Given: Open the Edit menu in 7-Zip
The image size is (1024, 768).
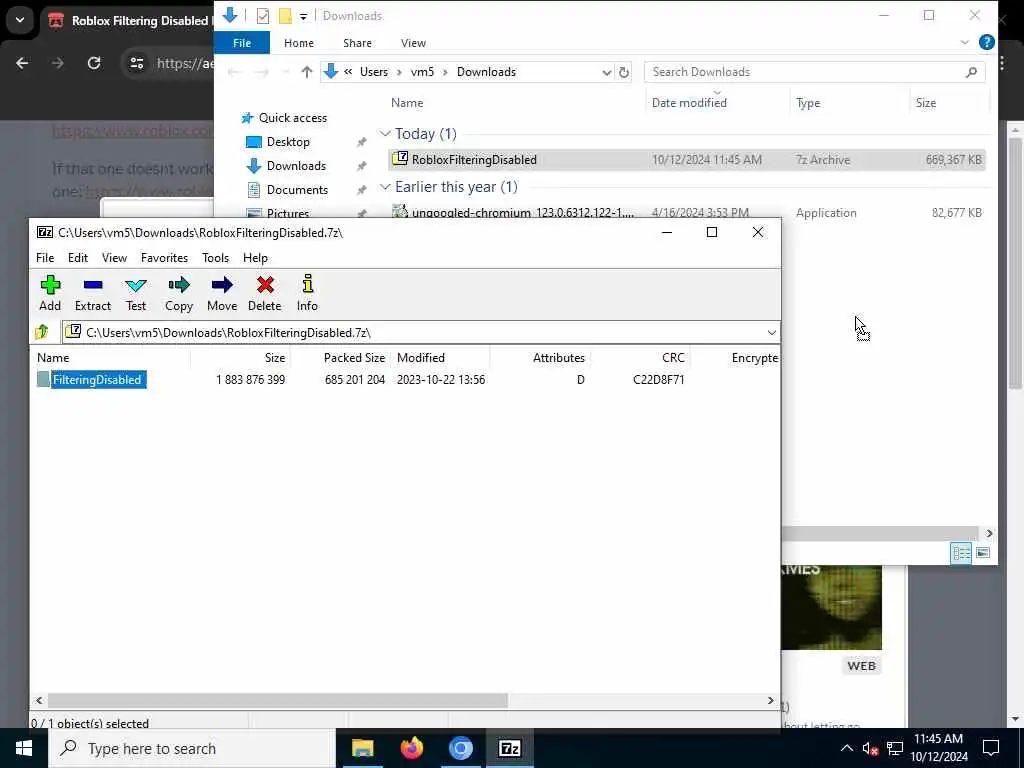Looking at the screenshot, I should click(x=78, y=258).
